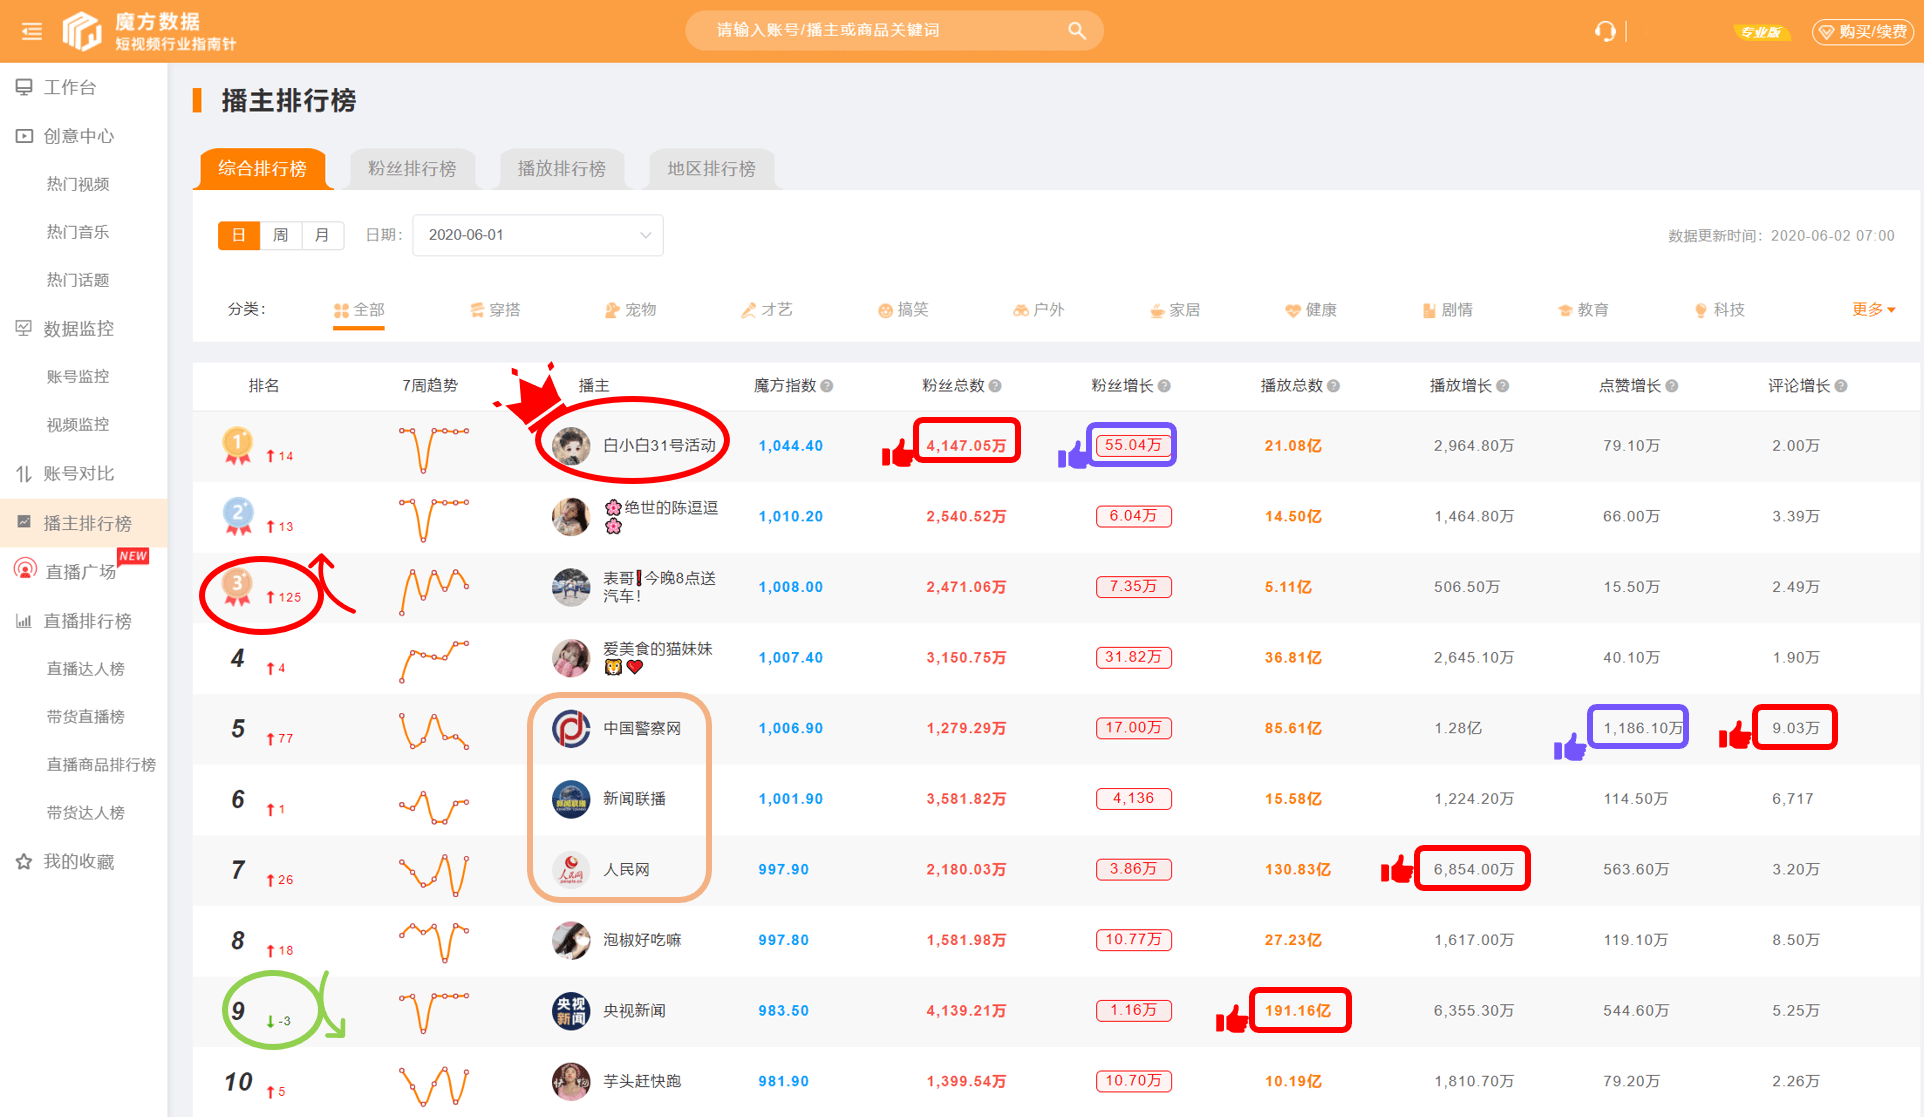Select the 日 period toggle

click(x=239, y=235)
